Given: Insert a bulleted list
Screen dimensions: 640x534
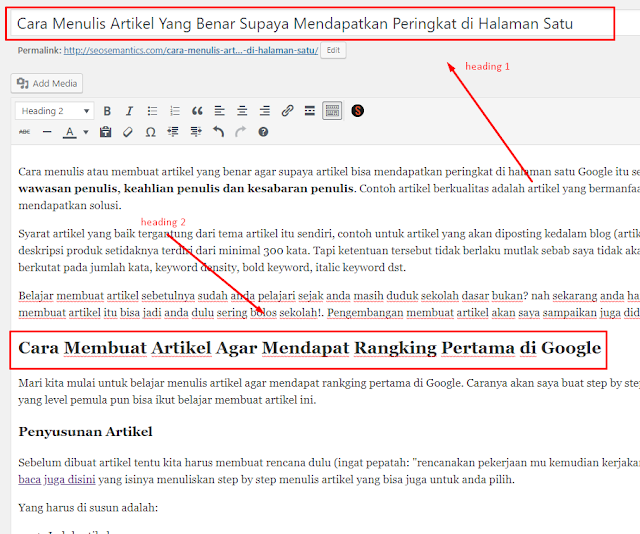Looking at the screenshot, I should [x=152, y=111].
